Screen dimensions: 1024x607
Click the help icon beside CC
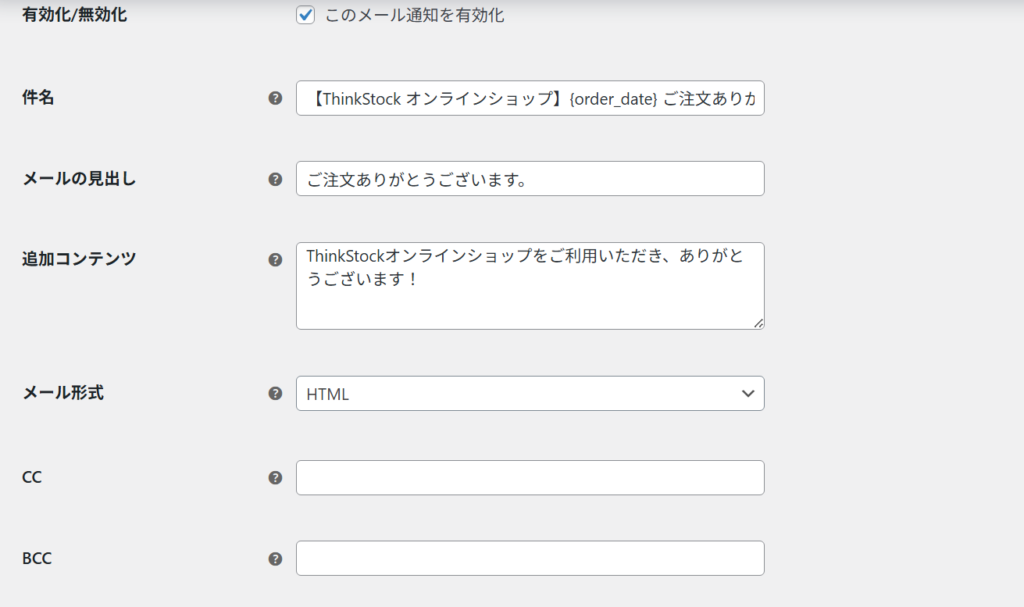[x=275, y=478]
